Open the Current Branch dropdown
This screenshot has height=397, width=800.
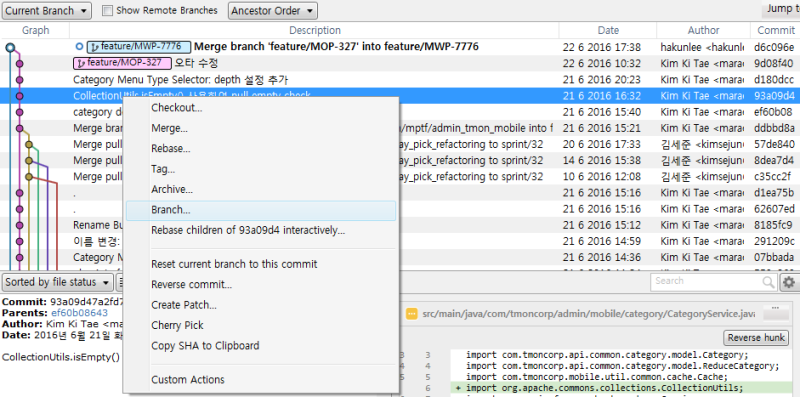pyautogui.click(x=47, y=10)
